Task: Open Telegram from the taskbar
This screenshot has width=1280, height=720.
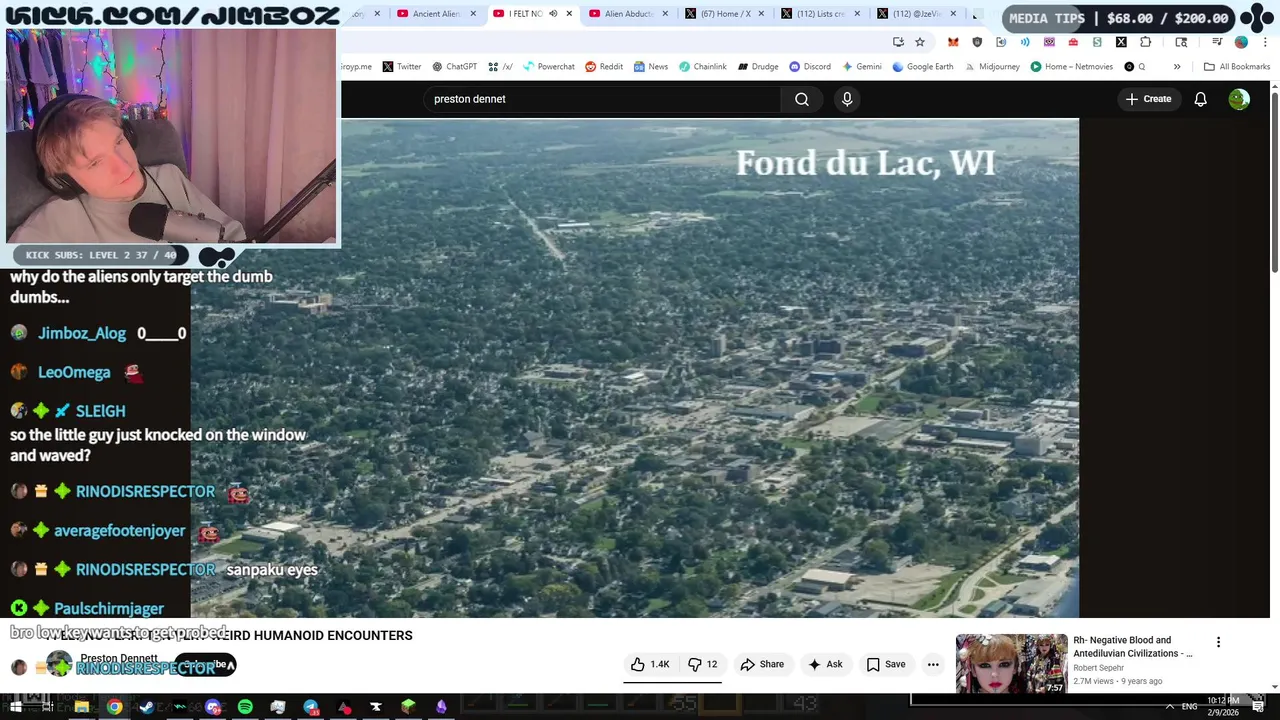Action: click(311, 707)
